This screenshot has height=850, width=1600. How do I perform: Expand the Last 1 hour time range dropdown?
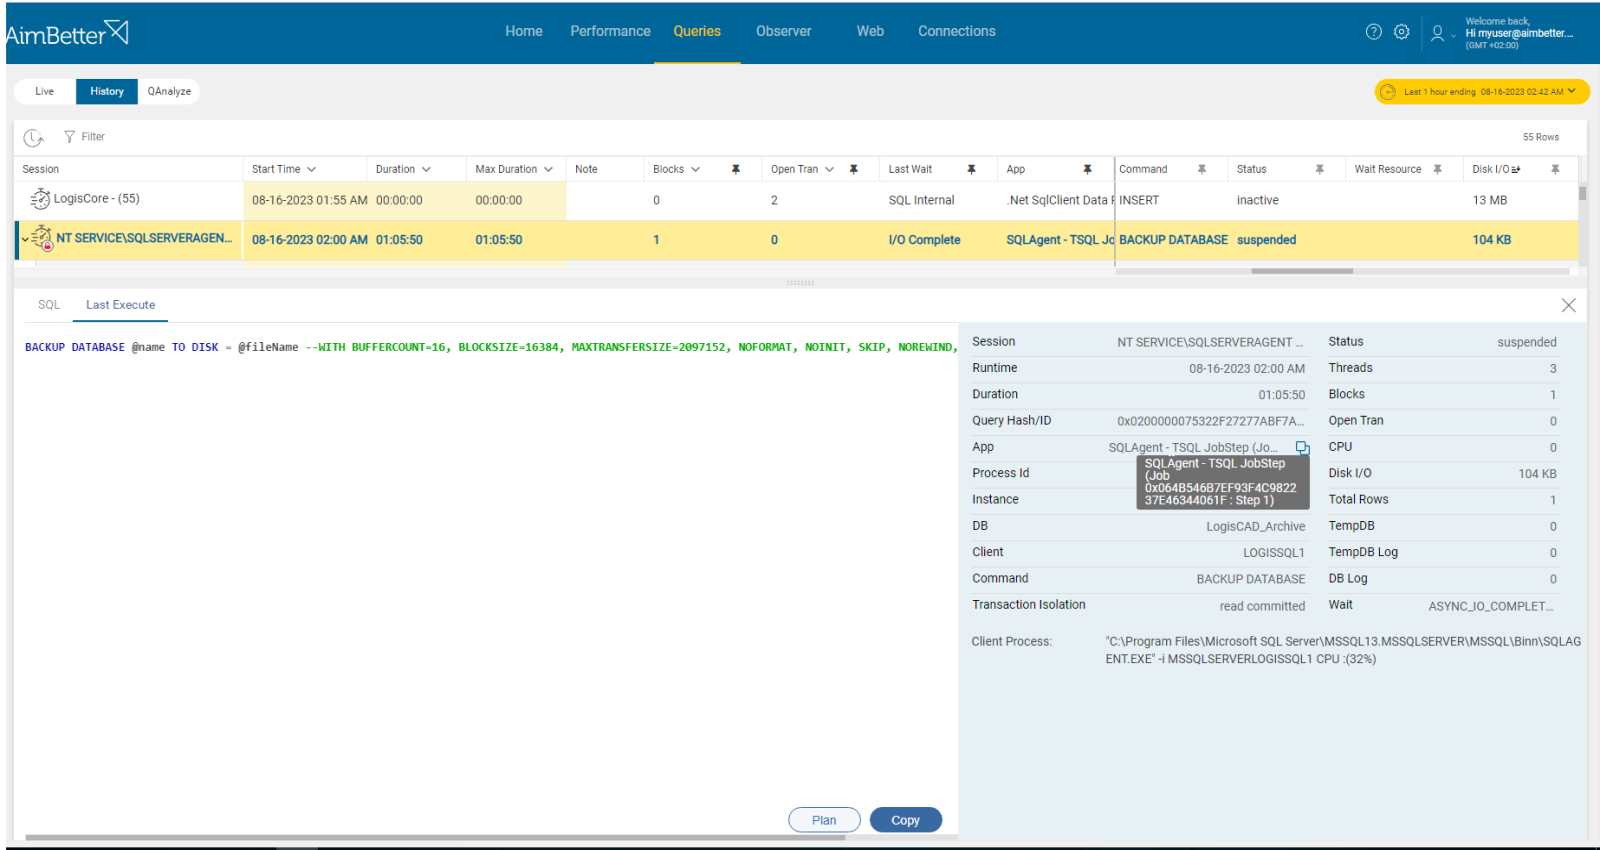(1572, 91)
